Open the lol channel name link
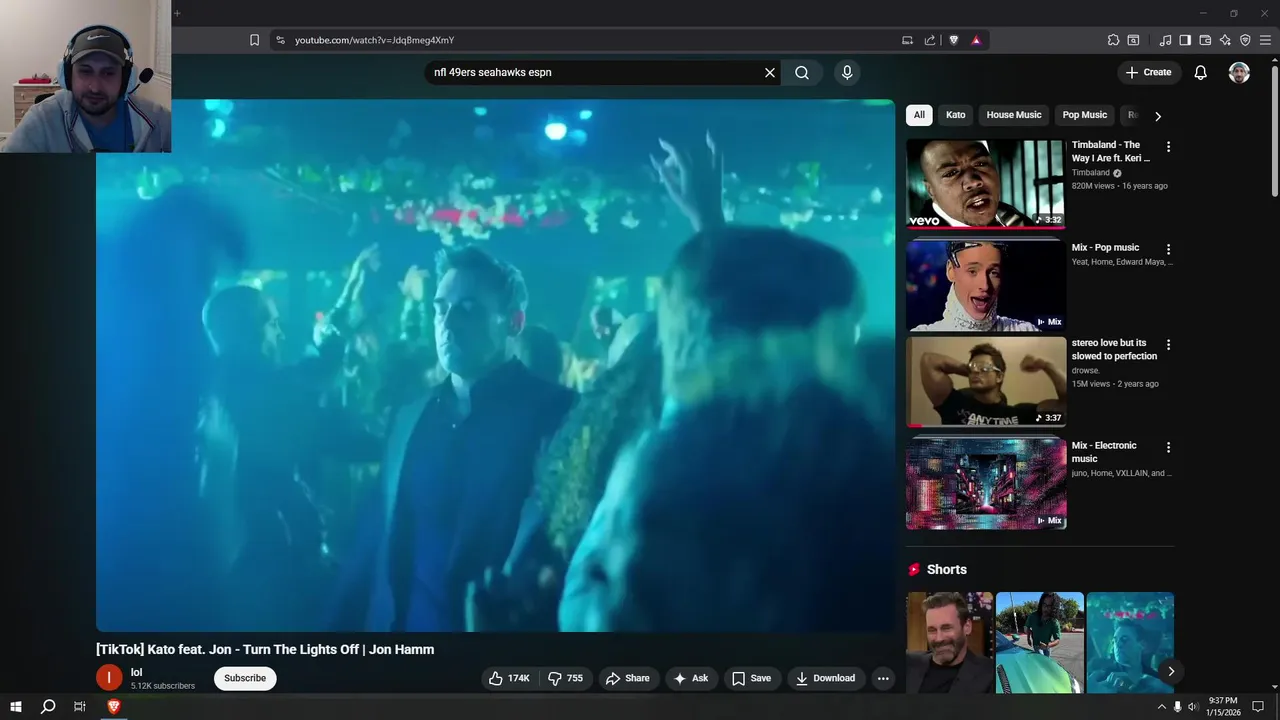Viewport: 1280px width, 720px height. (x=137, y=672)
